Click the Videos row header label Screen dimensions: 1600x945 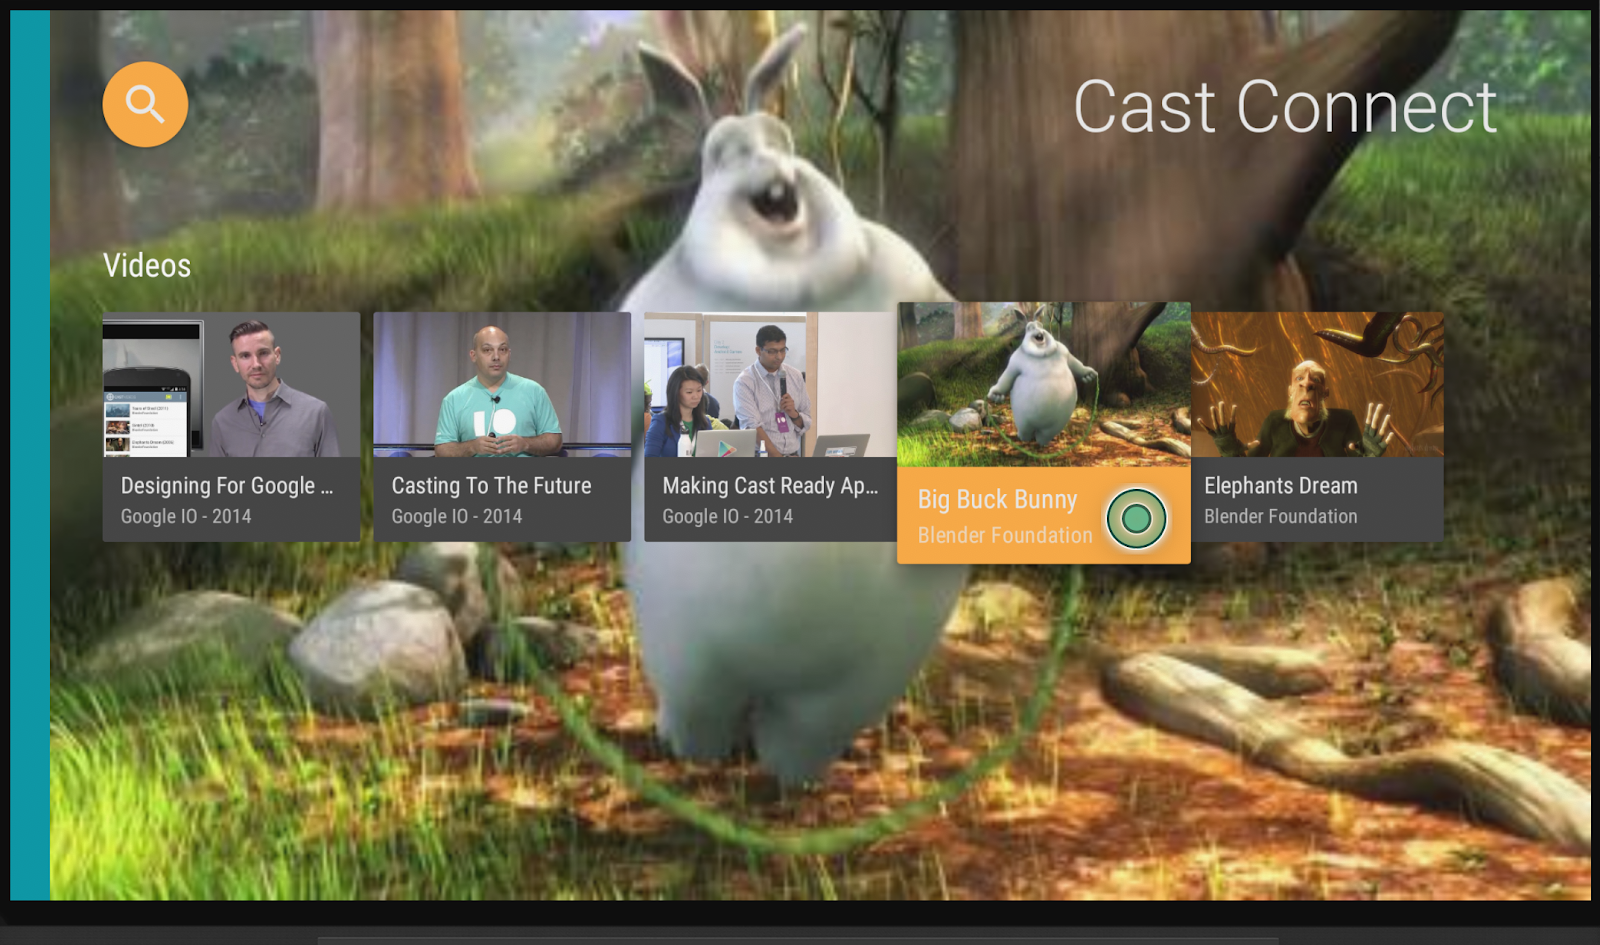click(x=147, y=265)
